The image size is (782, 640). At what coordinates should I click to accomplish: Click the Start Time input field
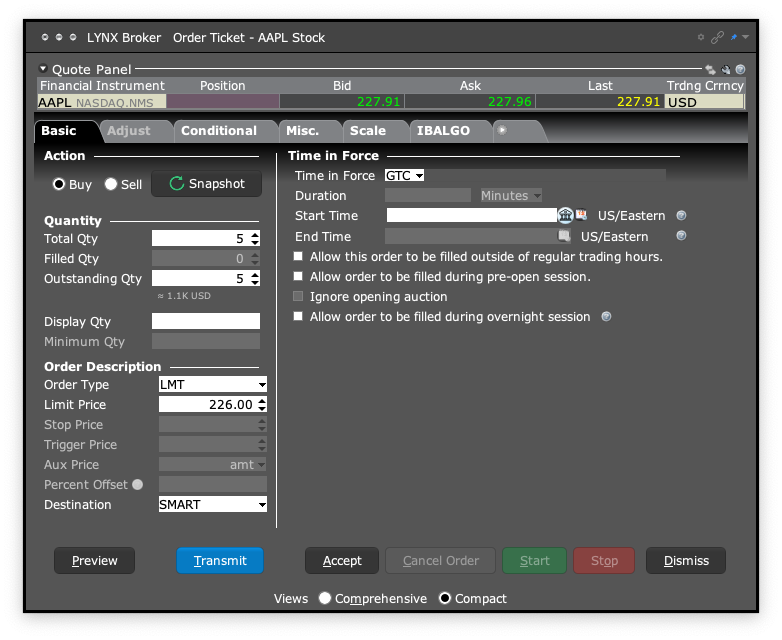(472, 215)
